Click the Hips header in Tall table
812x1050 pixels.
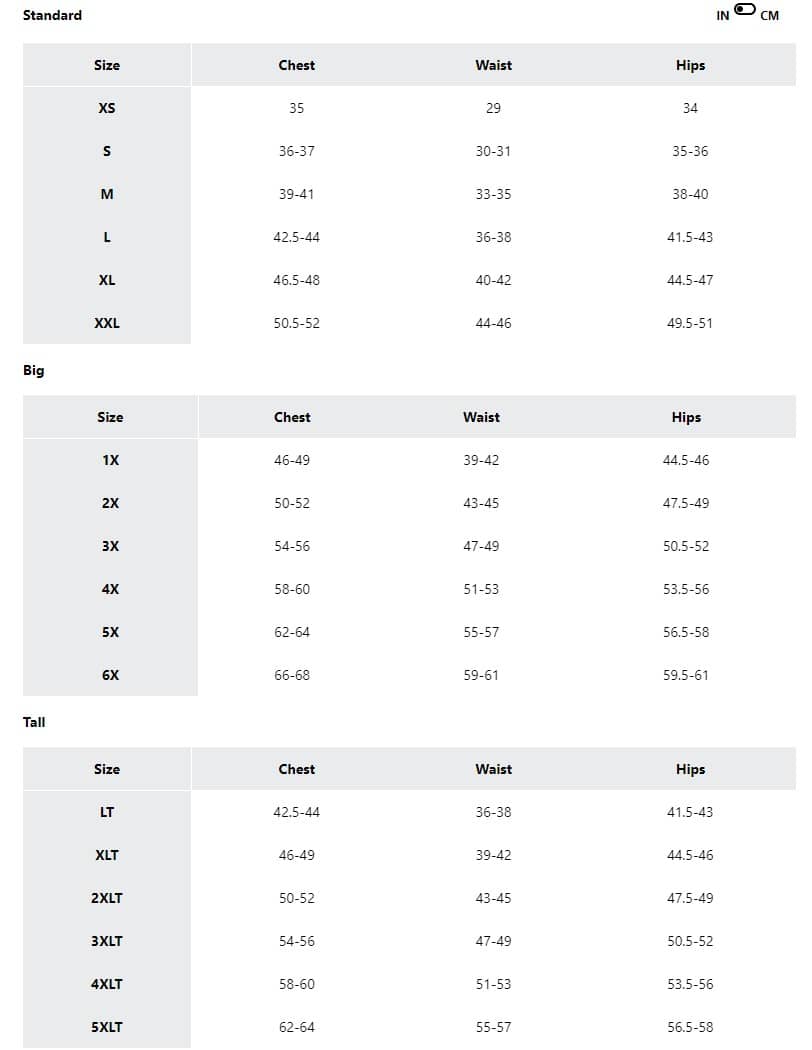[690, 769]
